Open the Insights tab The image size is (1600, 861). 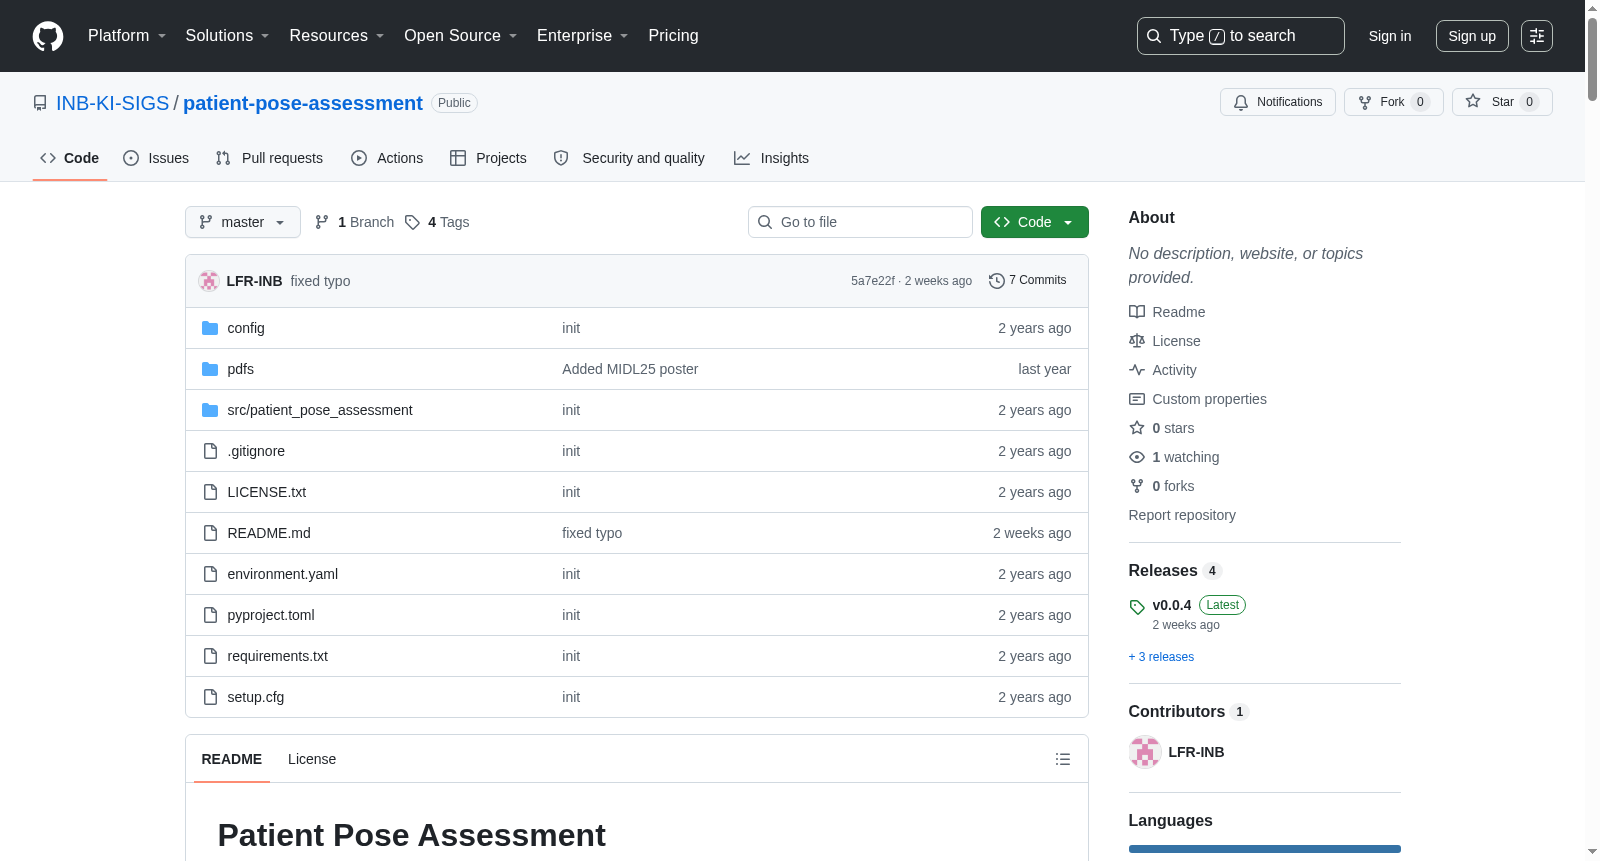(771, 158)
